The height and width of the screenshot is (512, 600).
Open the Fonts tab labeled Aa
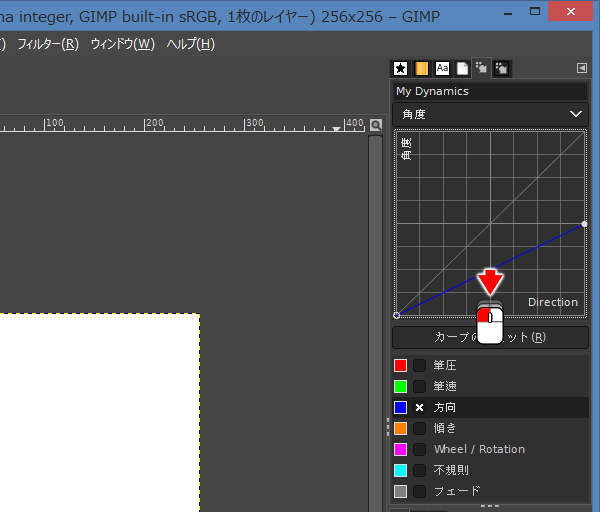[x=442, y=68]
